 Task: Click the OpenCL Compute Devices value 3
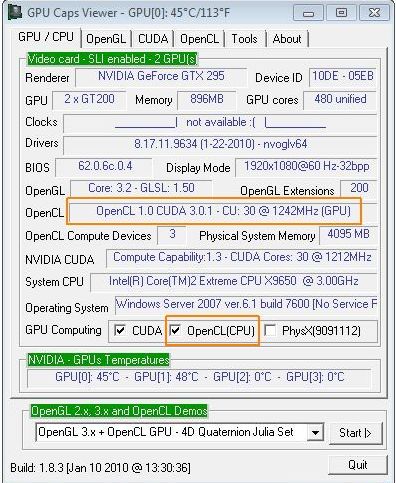pyautogui.click(x=172, y=235)
